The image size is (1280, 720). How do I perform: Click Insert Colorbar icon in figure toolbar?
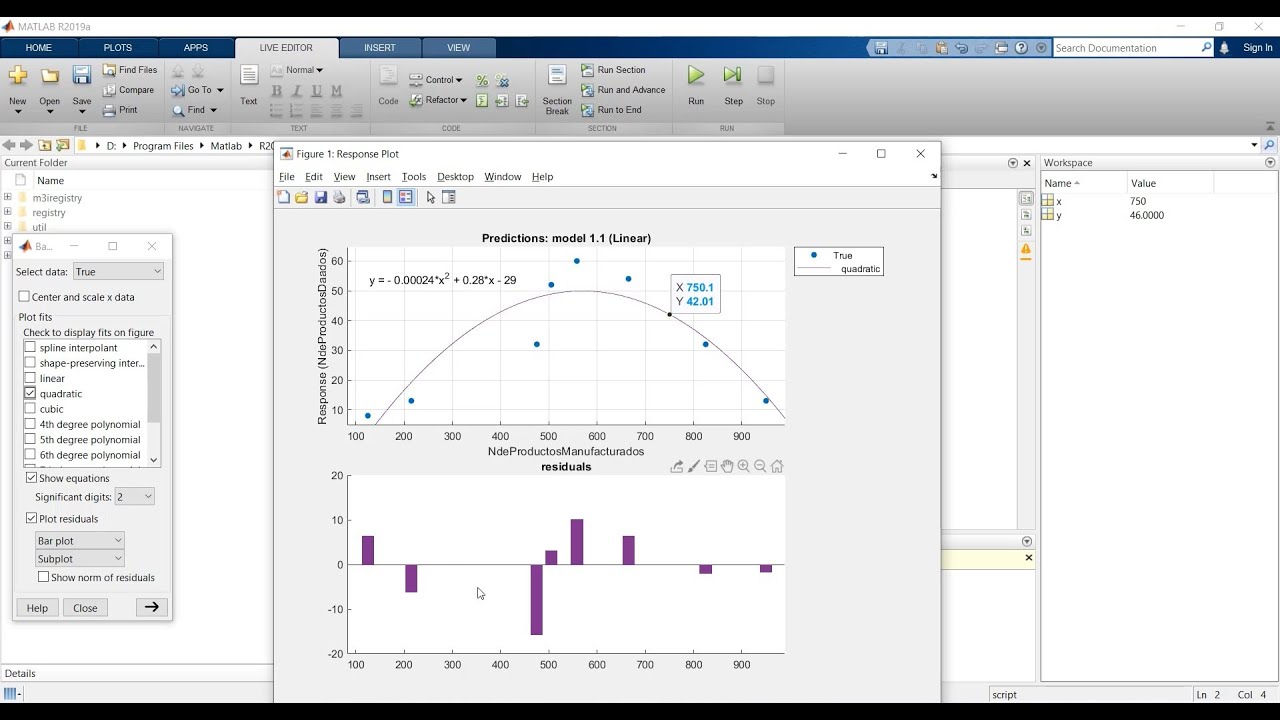387,198
